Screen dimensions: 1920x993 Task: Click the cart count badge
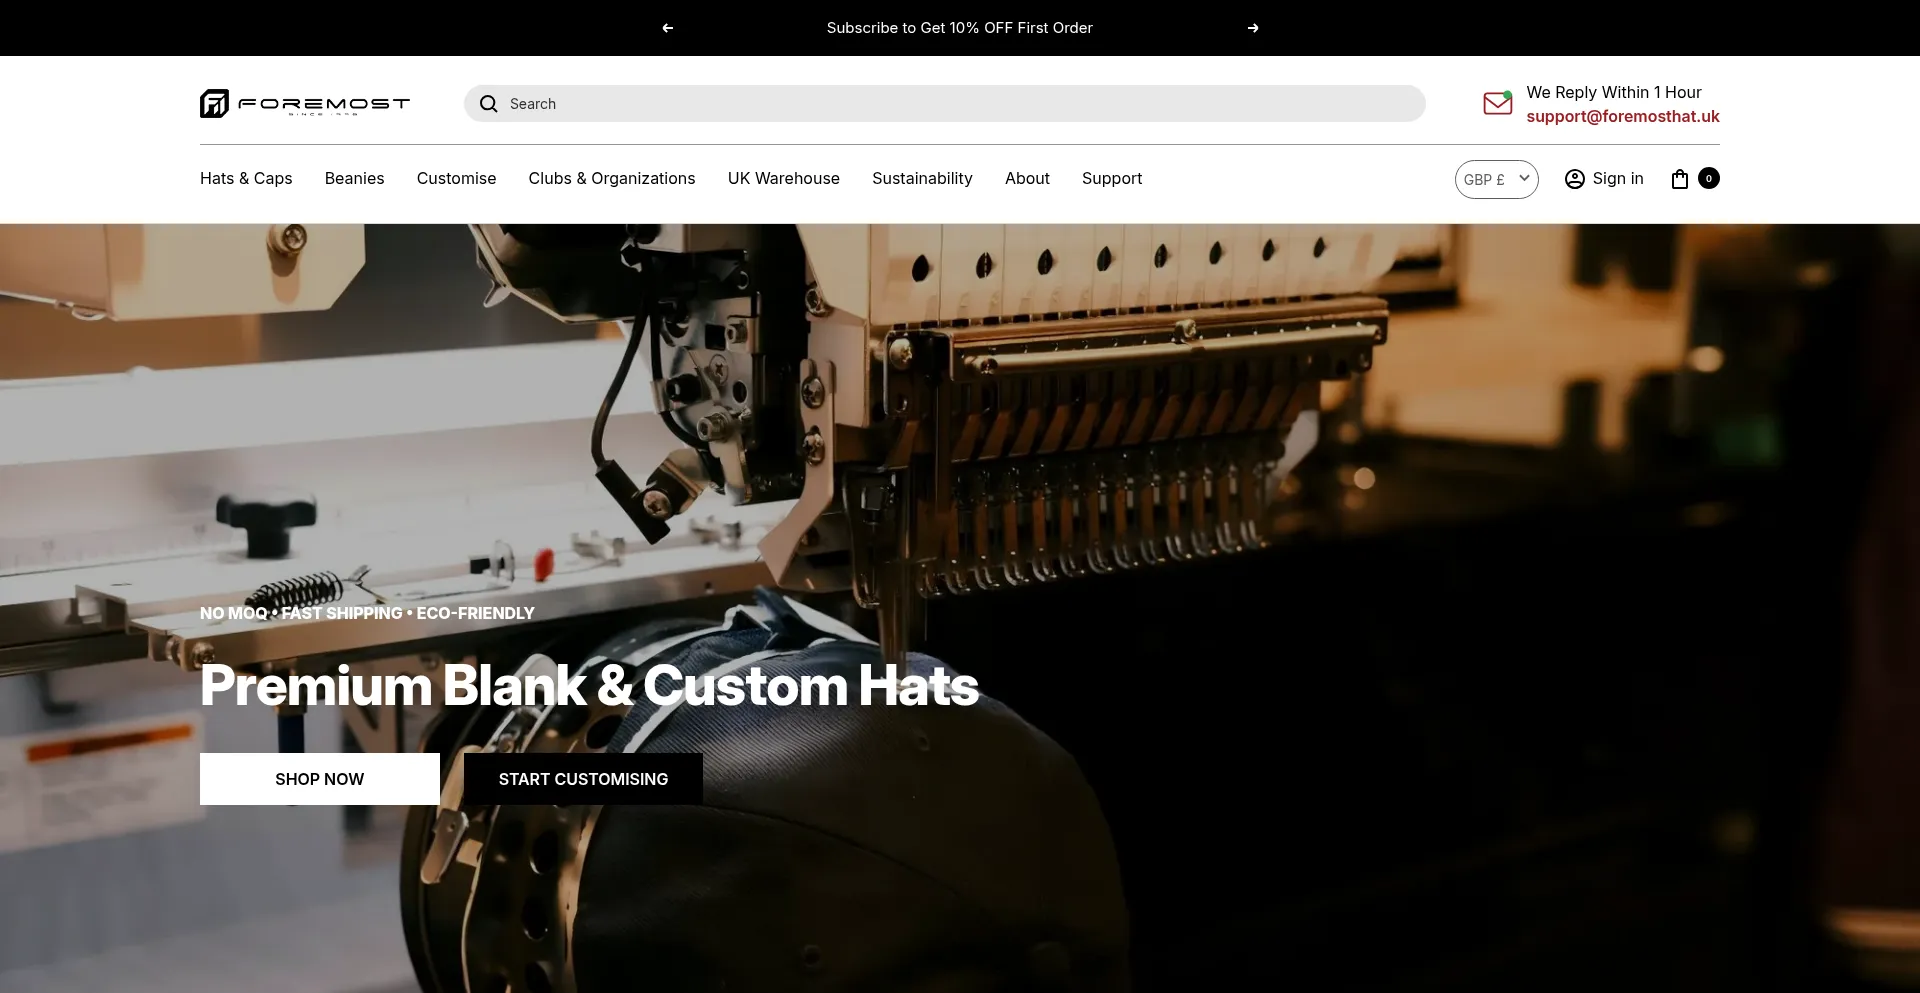click(1709, 178)
